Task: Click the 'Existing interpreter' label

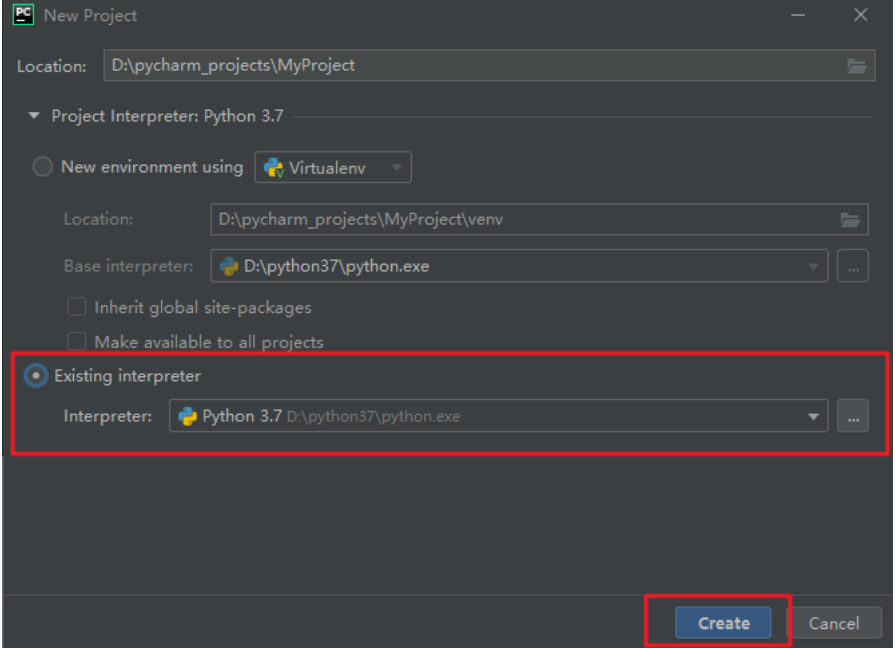Action: [x=127, y=376]
